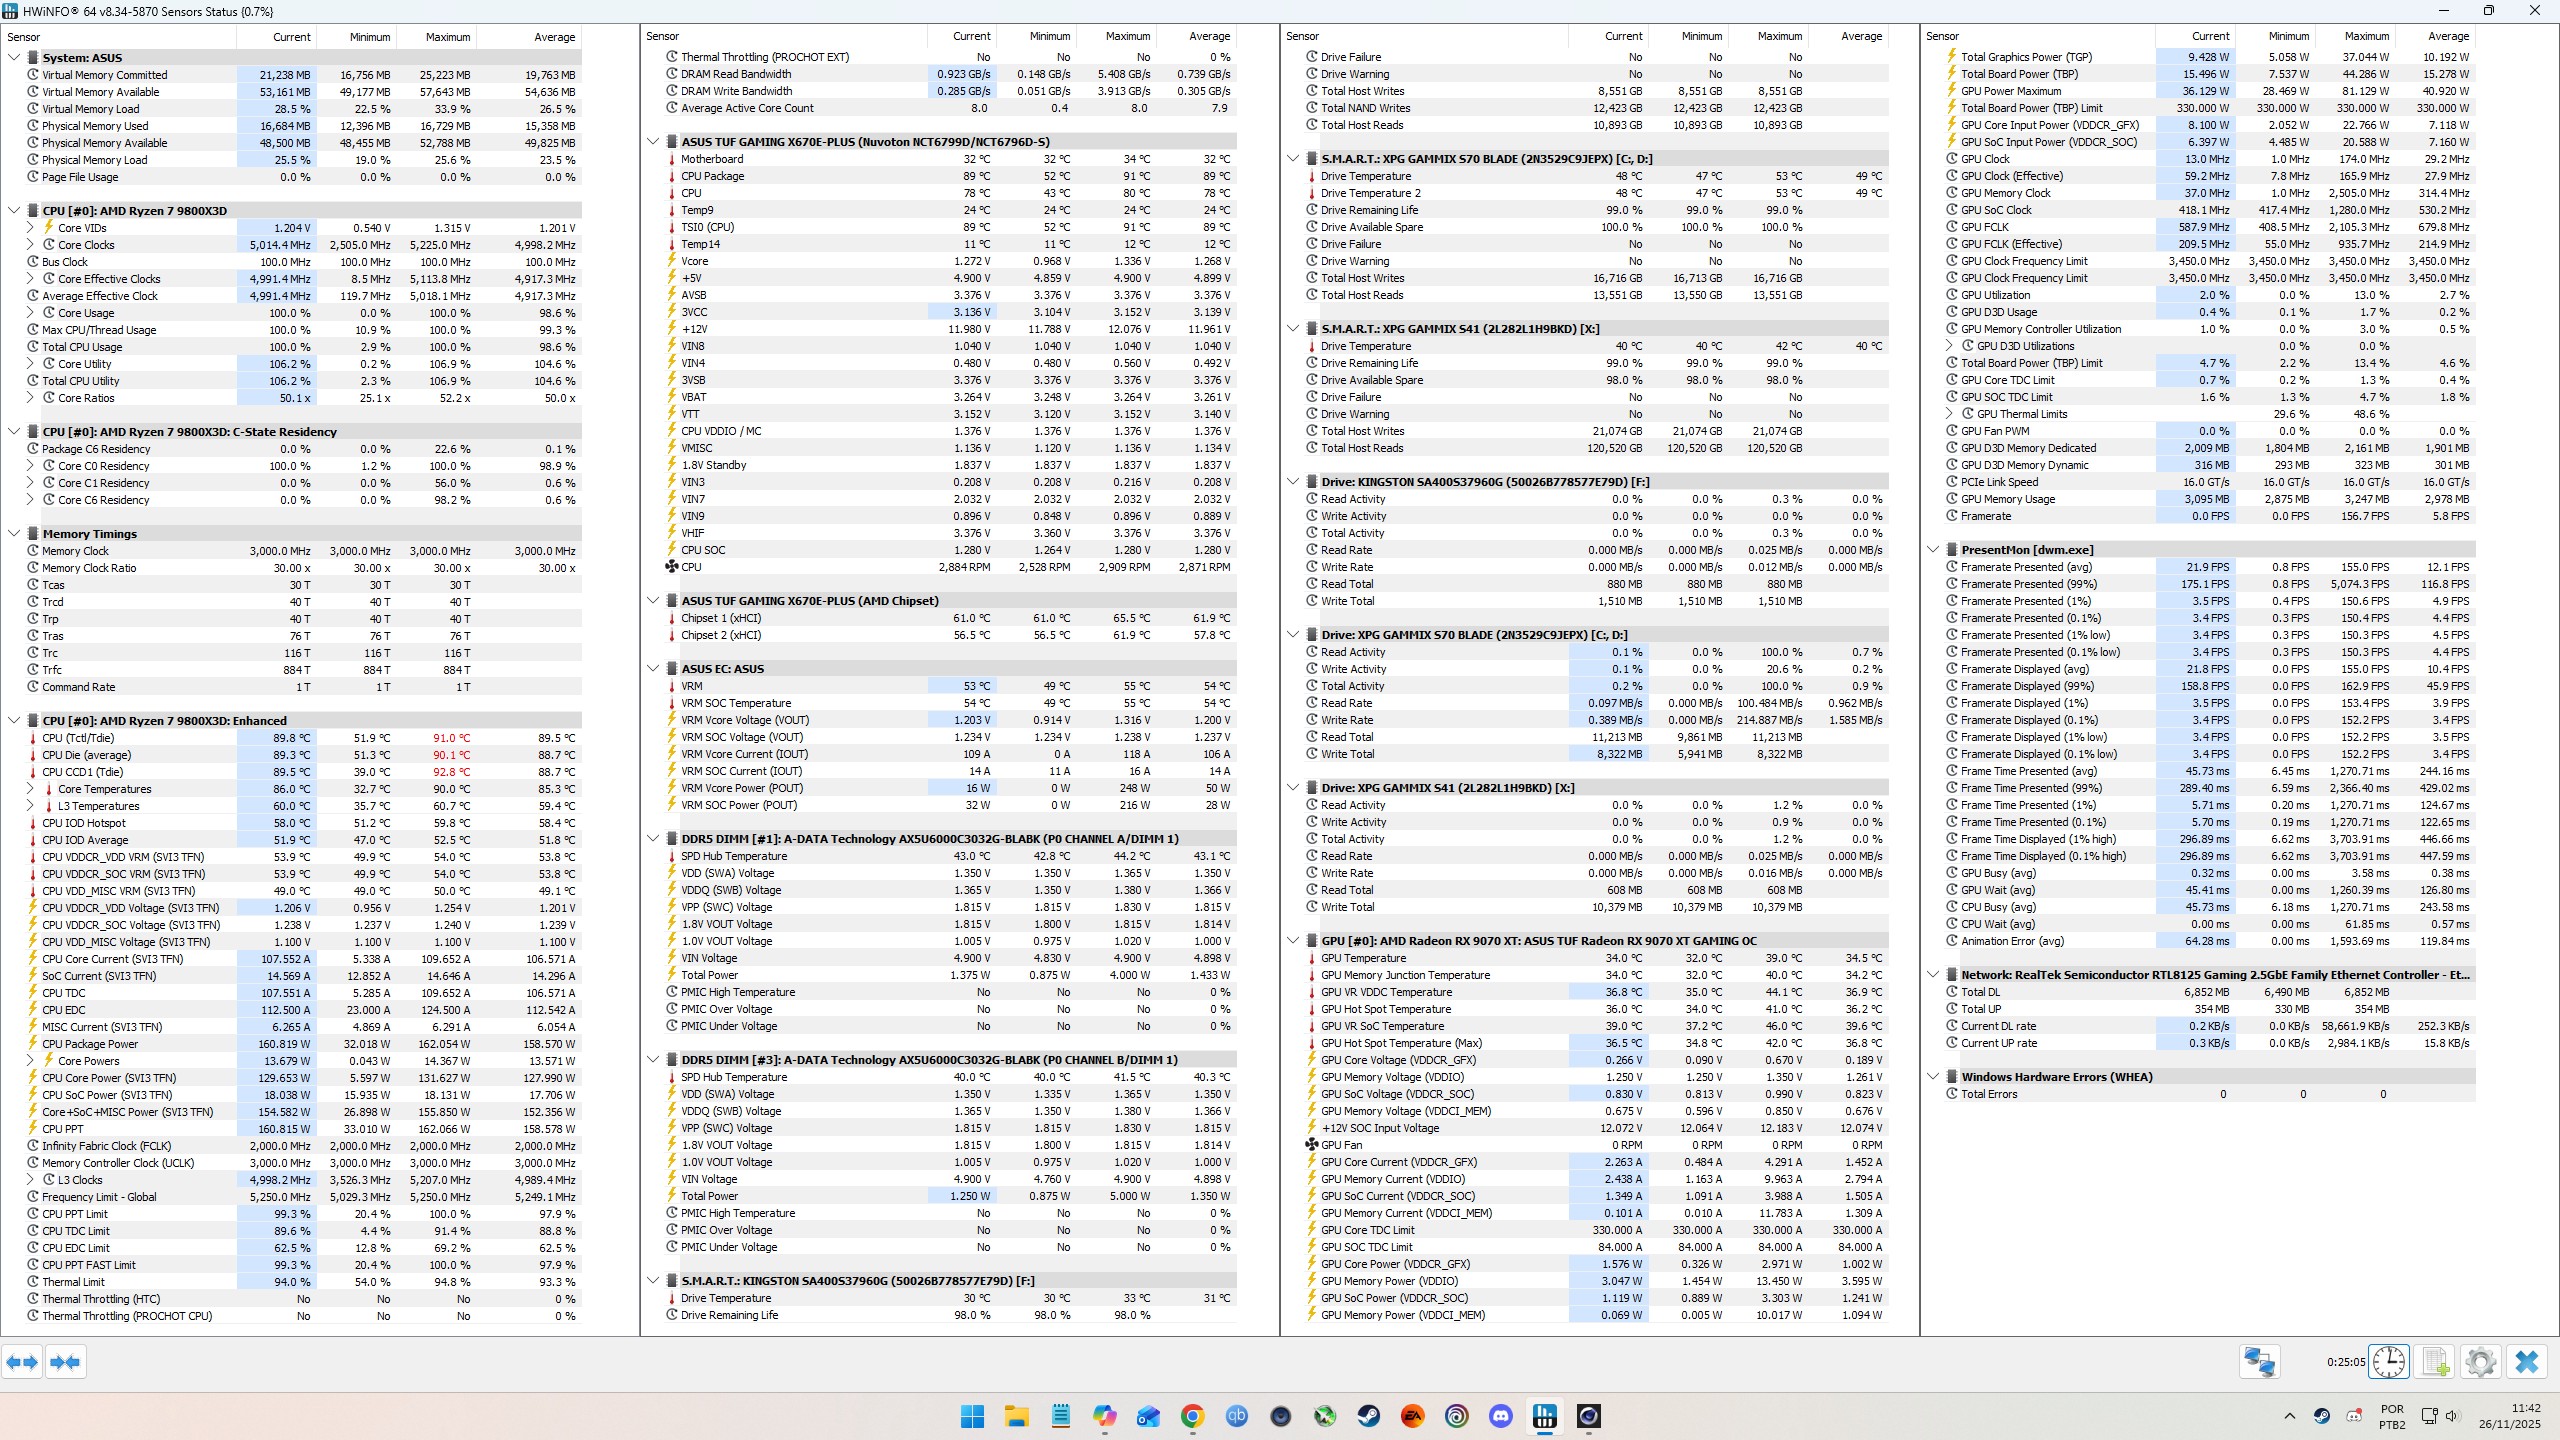This screenshot has height=1440, width=2560.
Task: Open remote monitoring network computers icon
Action: tap(2259, 1361)
